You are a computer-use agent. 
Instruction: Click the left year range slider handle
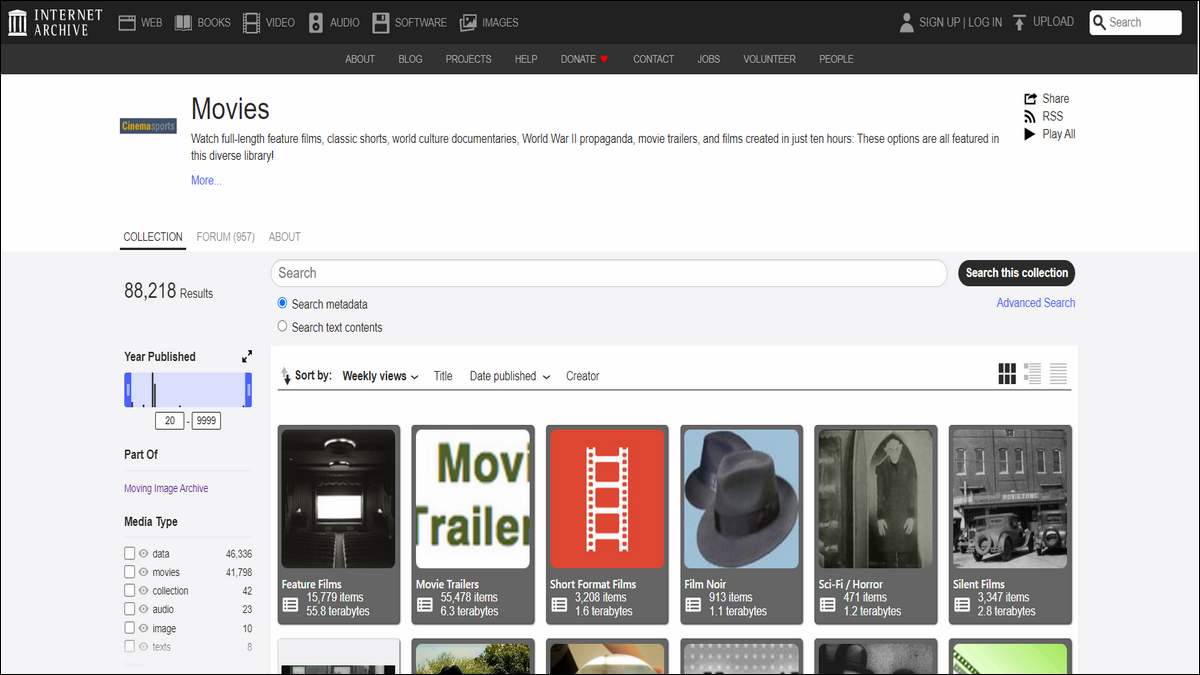128,390
